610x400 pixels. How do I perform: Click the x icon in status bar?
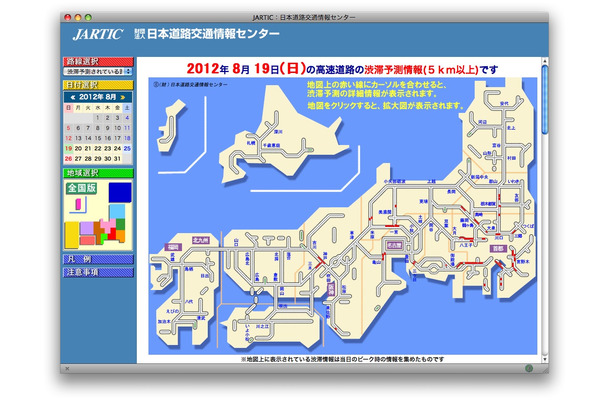[67, 368]
